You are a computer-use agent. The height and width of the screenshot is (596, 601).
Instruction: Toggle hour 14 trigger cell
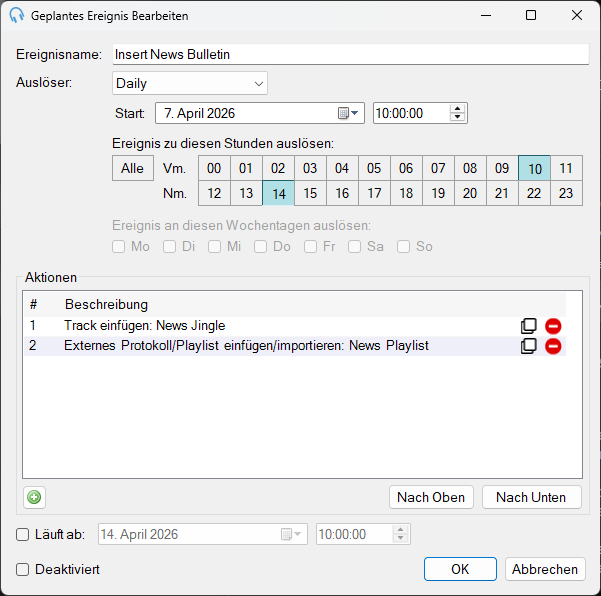(x=279, y=193)
